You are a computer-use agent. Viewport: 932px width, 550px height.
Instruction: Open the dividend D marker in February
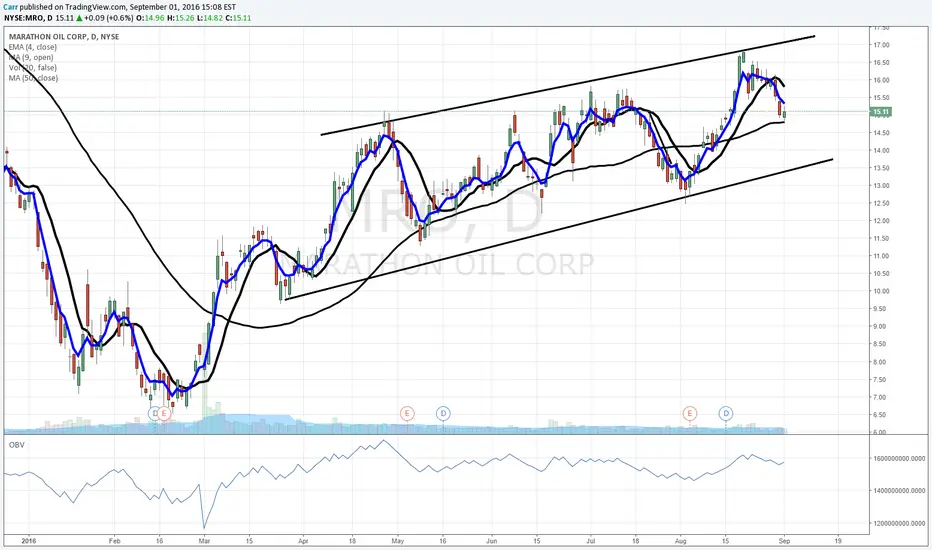[x=155, y=413]
